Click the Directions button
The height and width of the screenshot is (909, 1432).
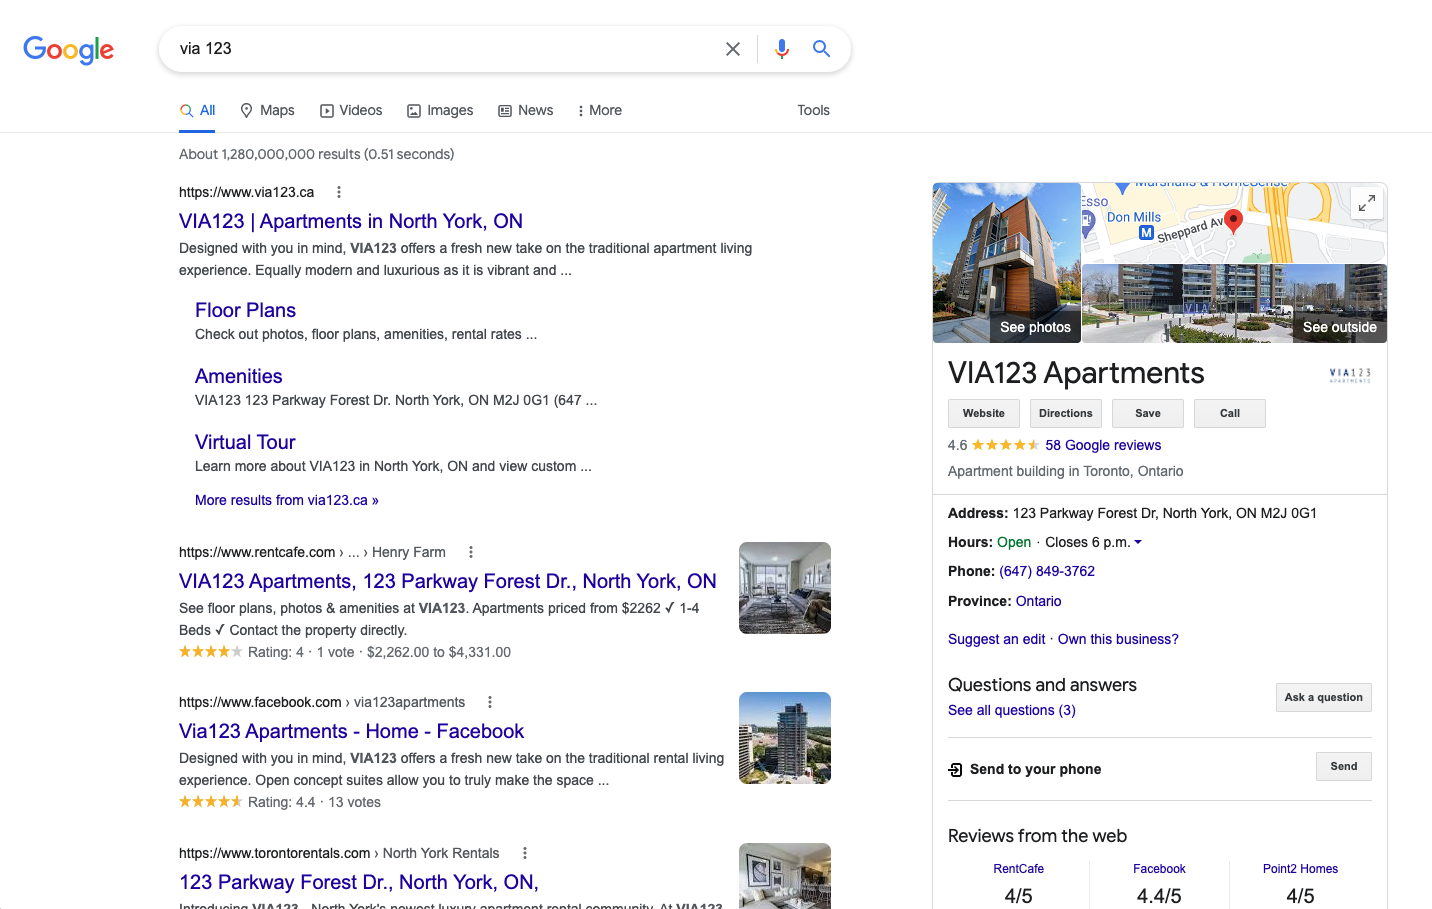pyautogui.click(x=1066, y=413)
